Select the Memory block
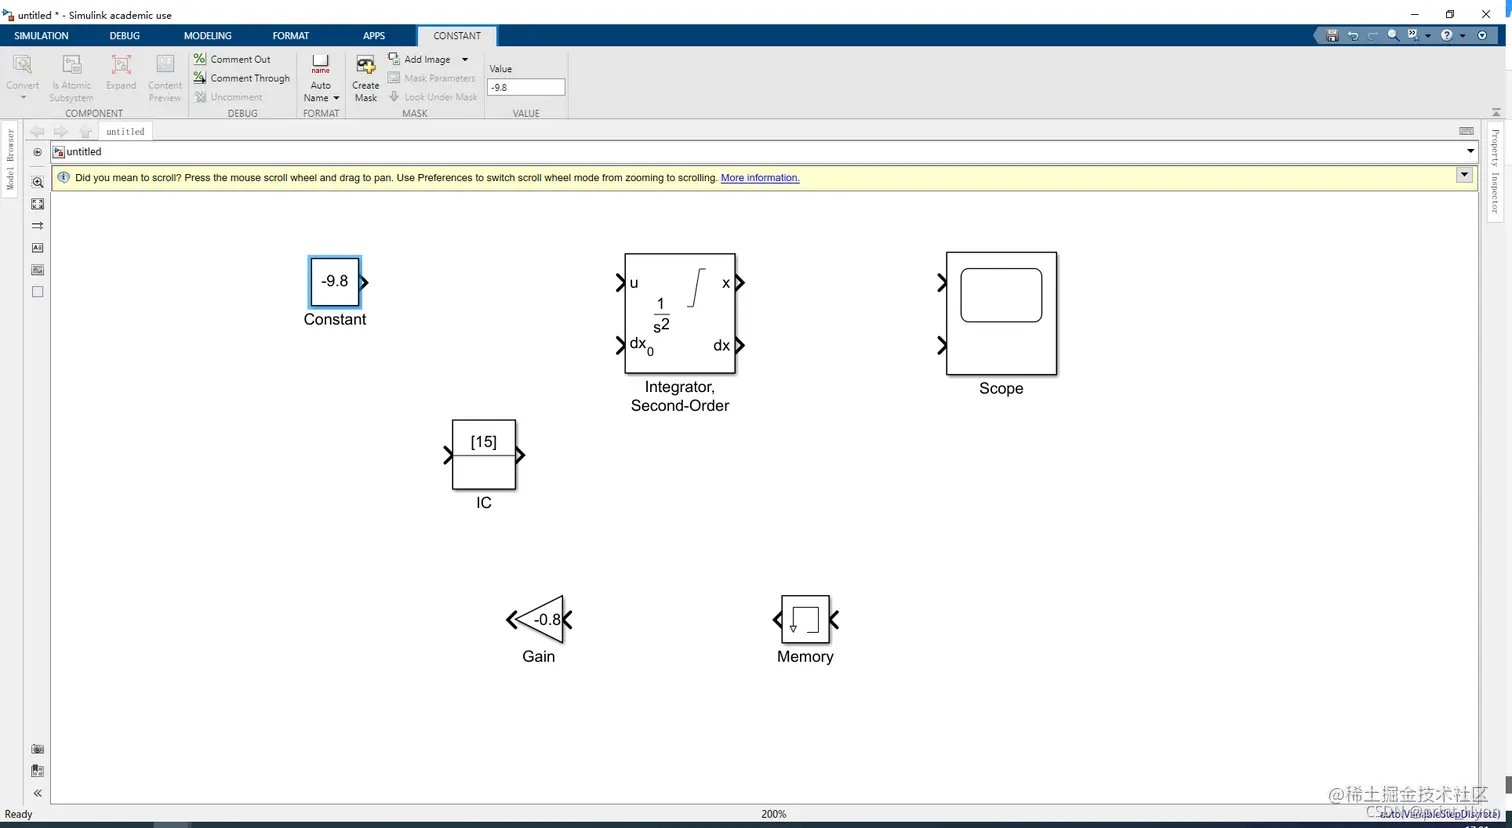1512x828 pixels. coord(806,620)
